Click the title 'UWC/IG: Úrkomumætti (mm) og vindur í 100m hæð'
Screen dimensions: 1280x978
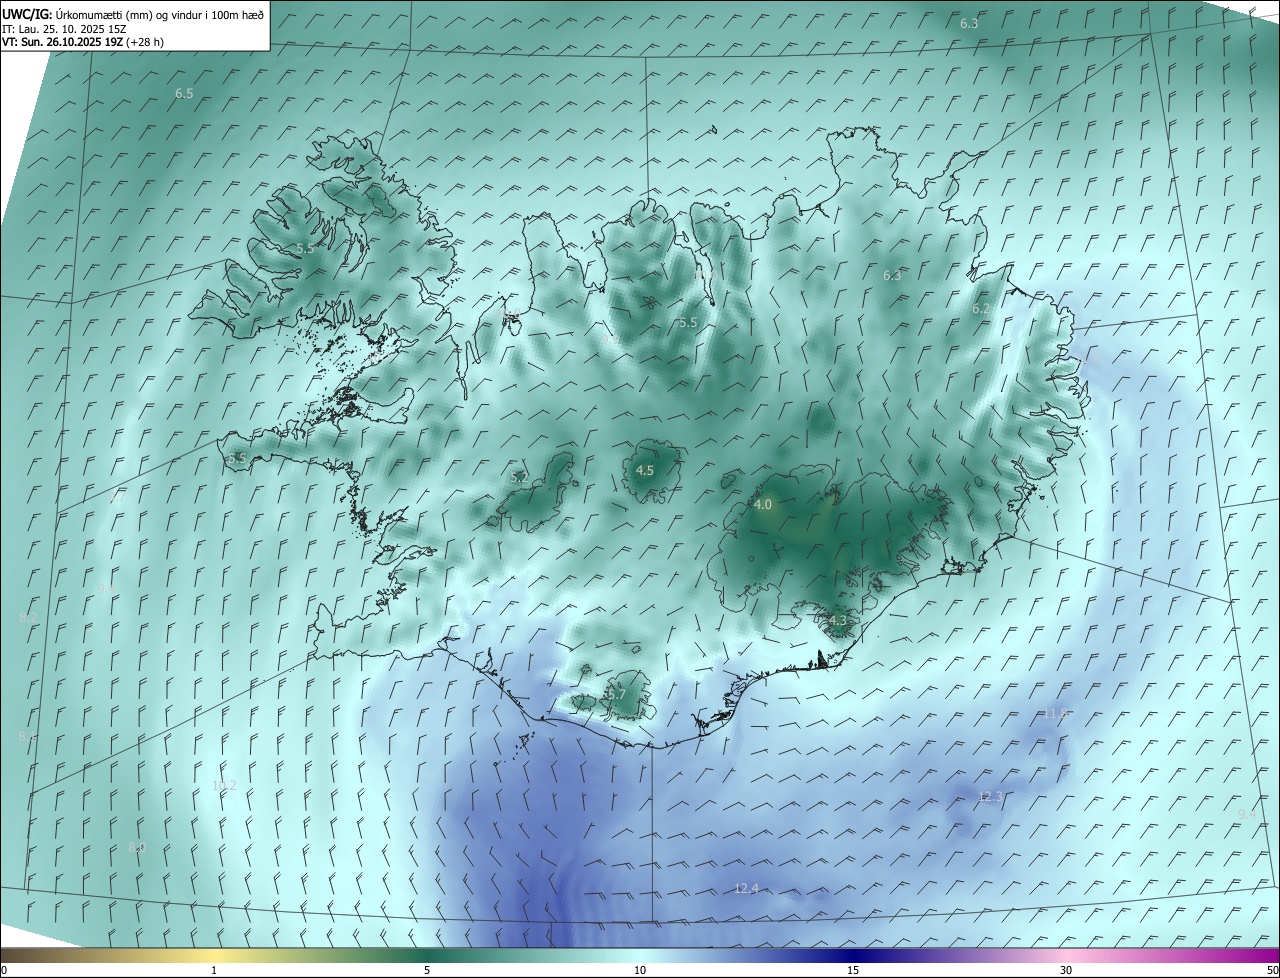(x=133, y=14)
